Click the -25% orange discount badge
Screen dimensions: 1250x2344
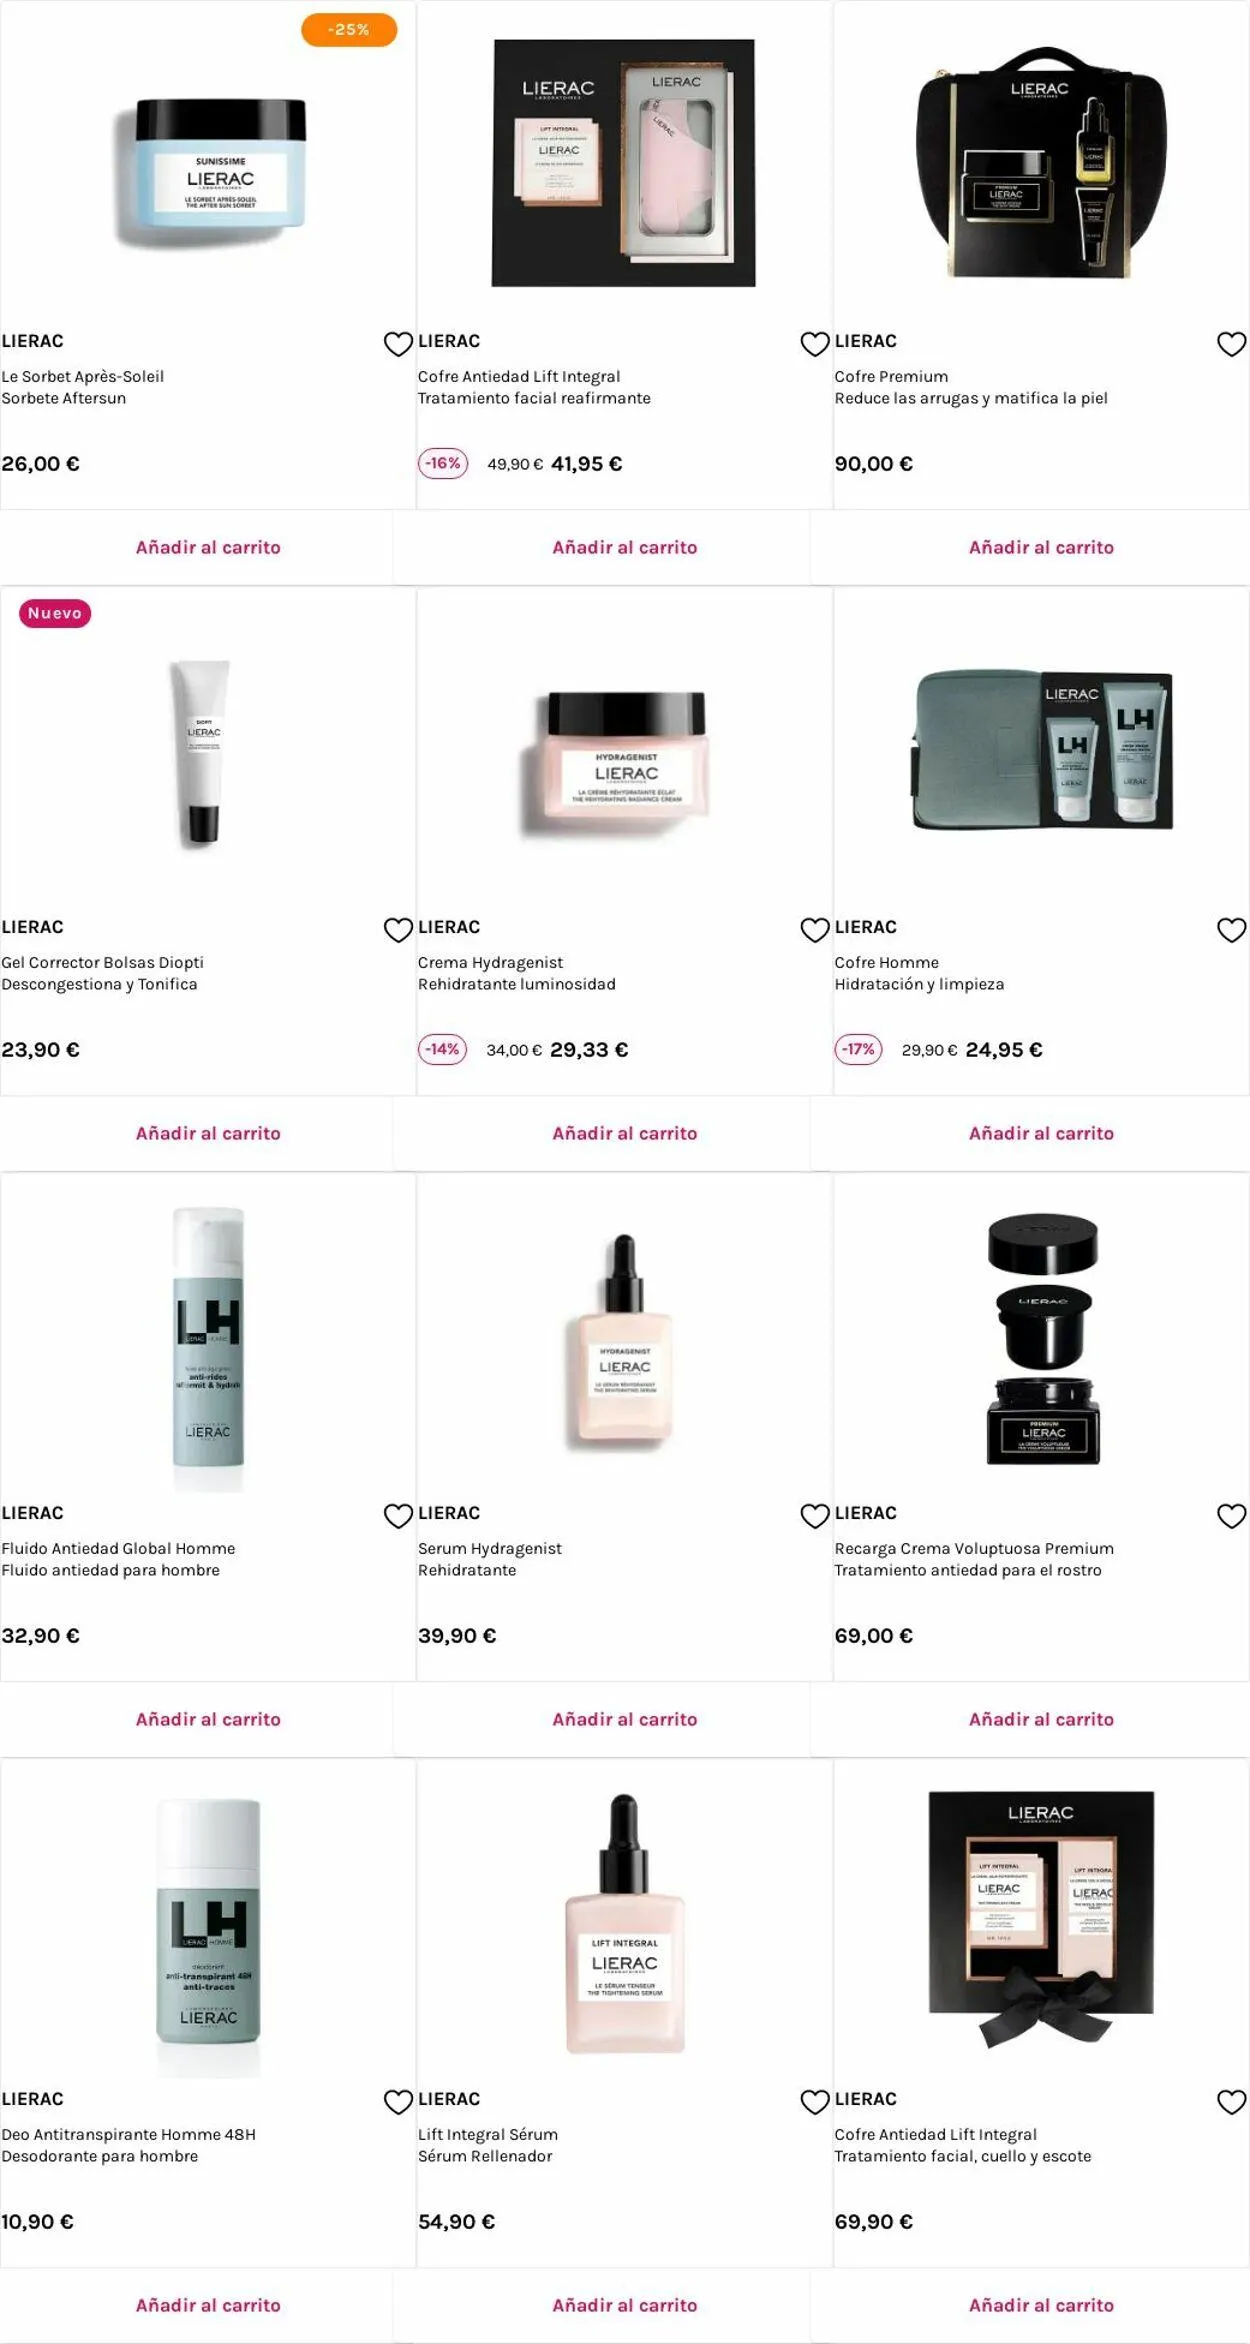coord(349,30)
